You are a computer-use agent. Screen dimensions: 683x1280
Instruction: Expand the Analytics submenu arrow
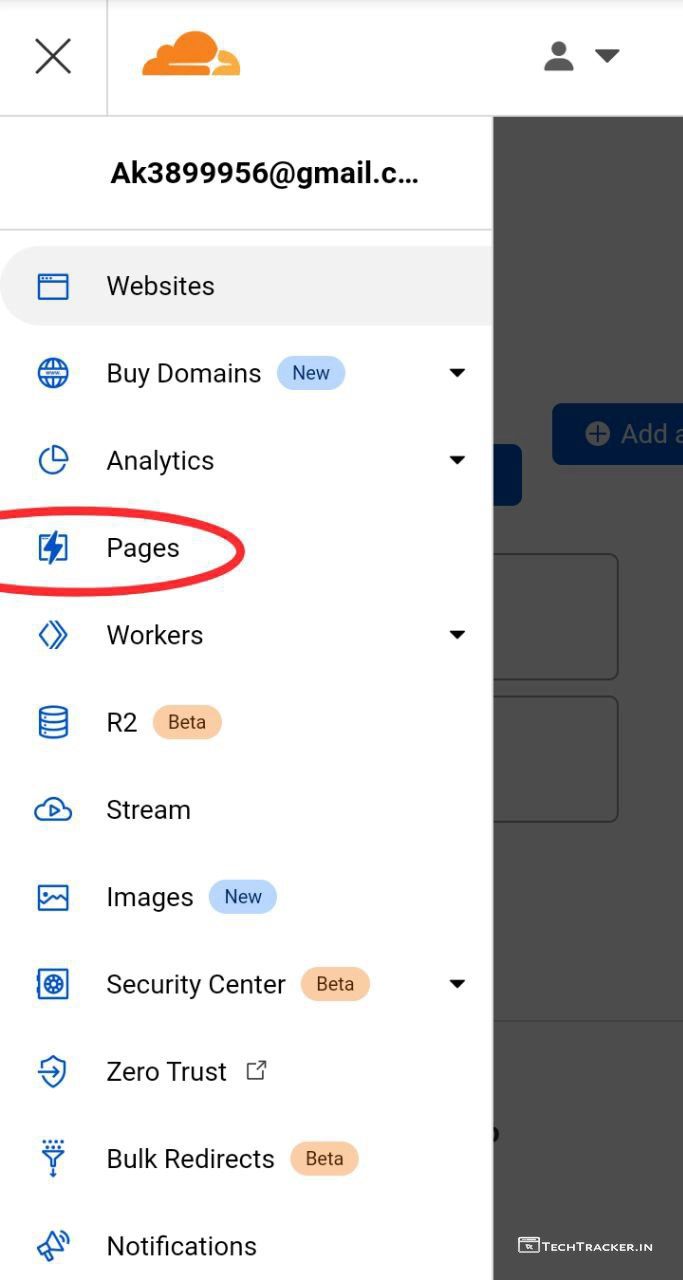pyautogui.click(x=457, y=460)
